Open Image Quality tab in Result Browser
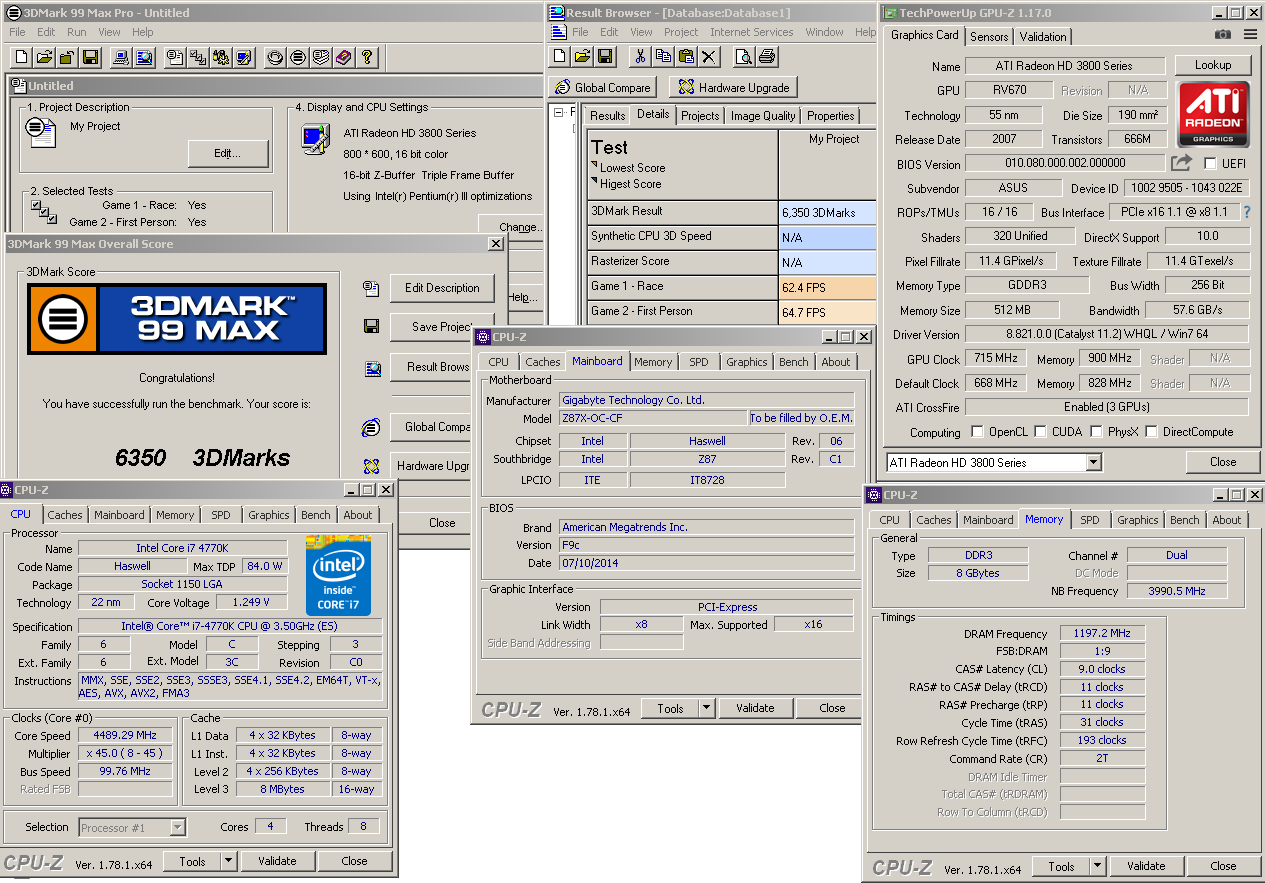Screen dimensions: 1265x883 pos(763,116)
